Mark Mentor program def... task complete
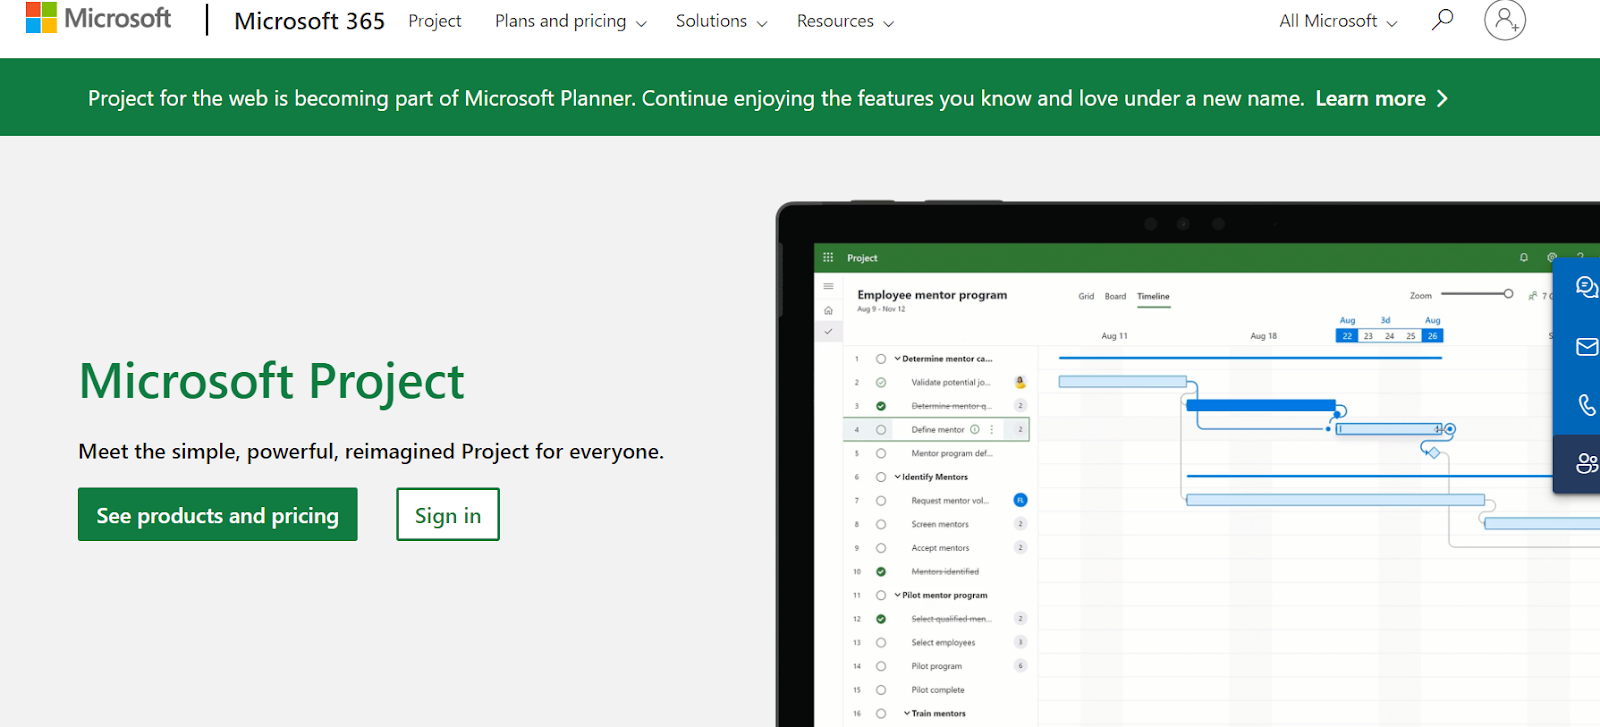The image size is (1600, 727). tap(881, 453)
